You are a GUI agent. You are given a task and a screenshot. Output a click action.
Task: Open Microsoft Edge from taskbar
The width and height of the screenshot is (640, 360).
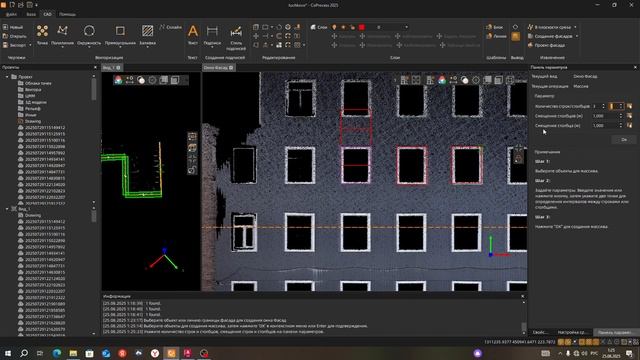click(57, 353)
